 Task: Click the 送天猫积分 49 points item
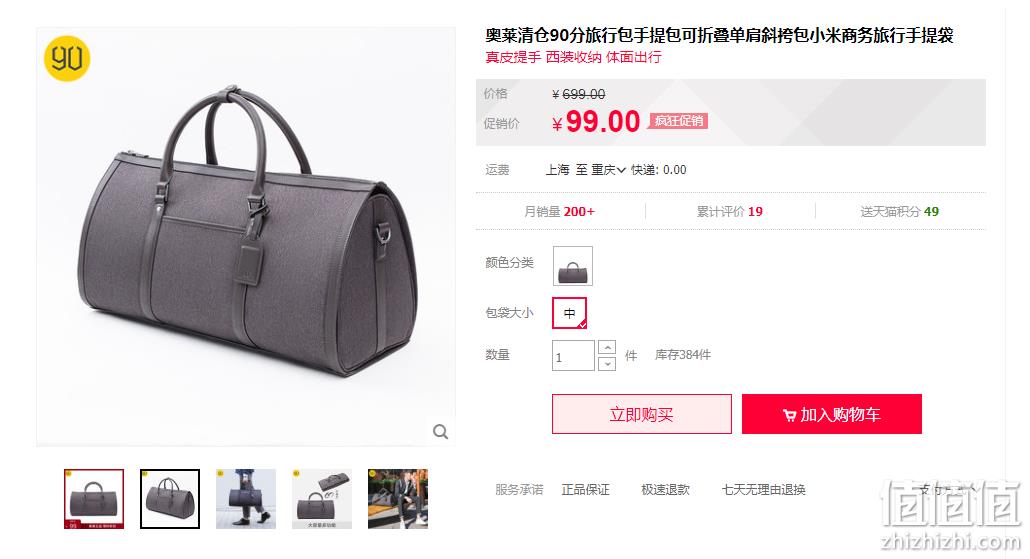[x=900, y=212]
